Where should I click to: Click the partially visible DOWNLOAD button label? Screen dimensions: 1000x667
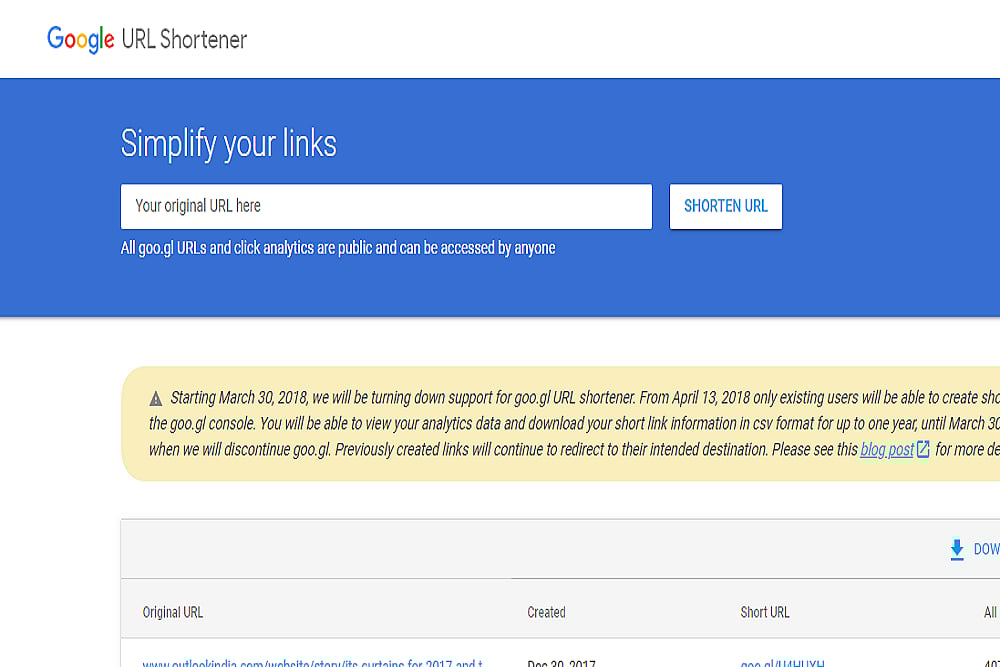[986, 549]
